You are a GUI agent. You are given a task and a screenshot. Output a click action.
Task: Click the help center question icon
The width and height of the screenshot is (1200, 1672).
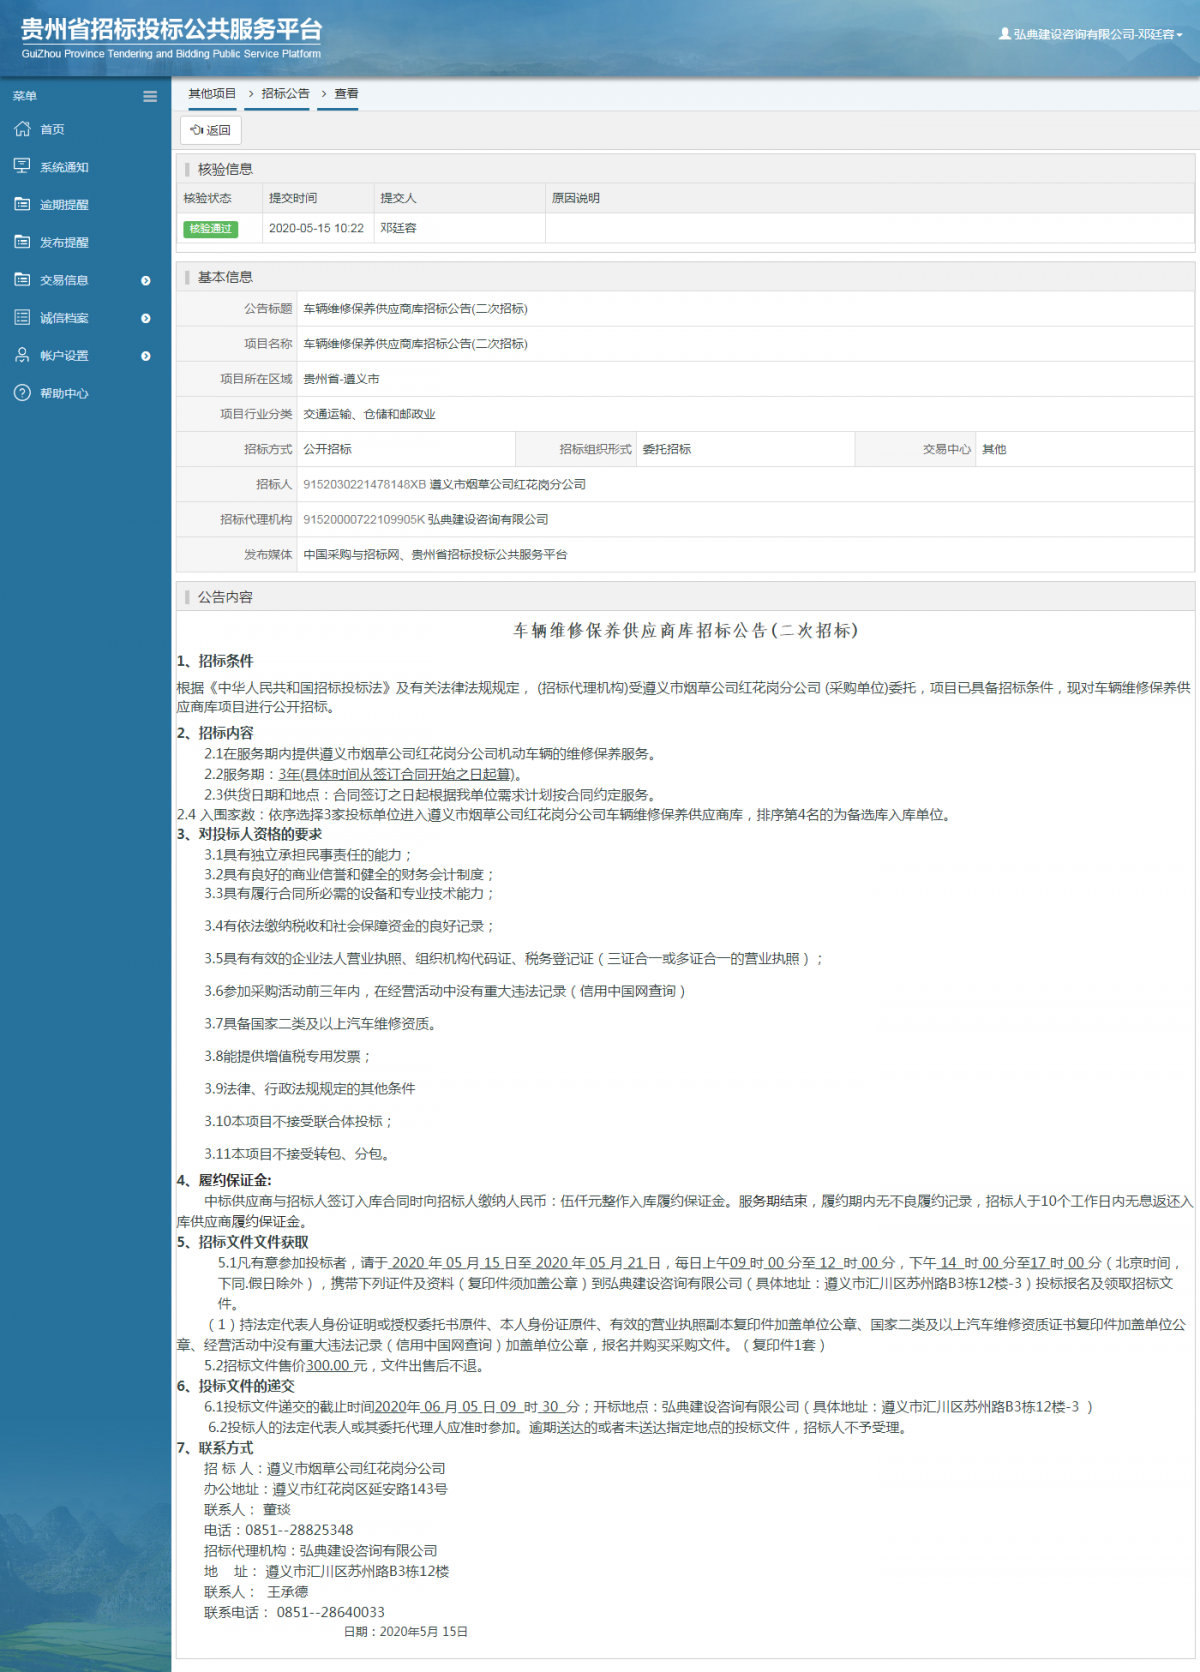[22, 393]
